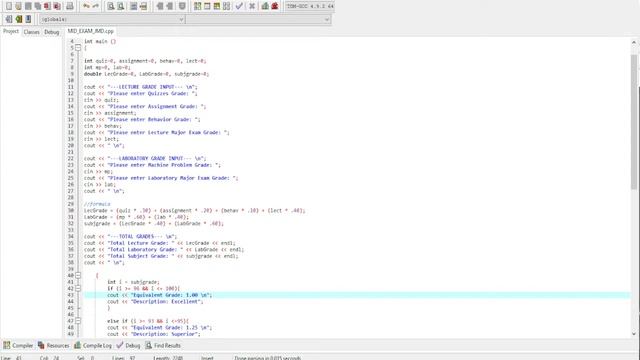Create a new source file from toolbar

tap(9, 6)
